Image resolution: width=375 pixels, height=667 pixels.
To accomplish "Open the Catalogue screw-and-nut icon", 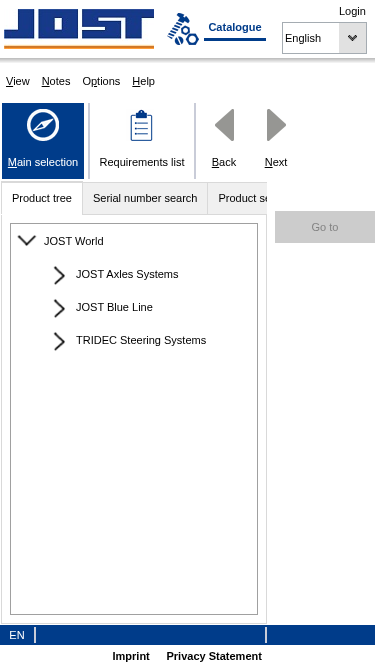I will click(x=183, y=29).
